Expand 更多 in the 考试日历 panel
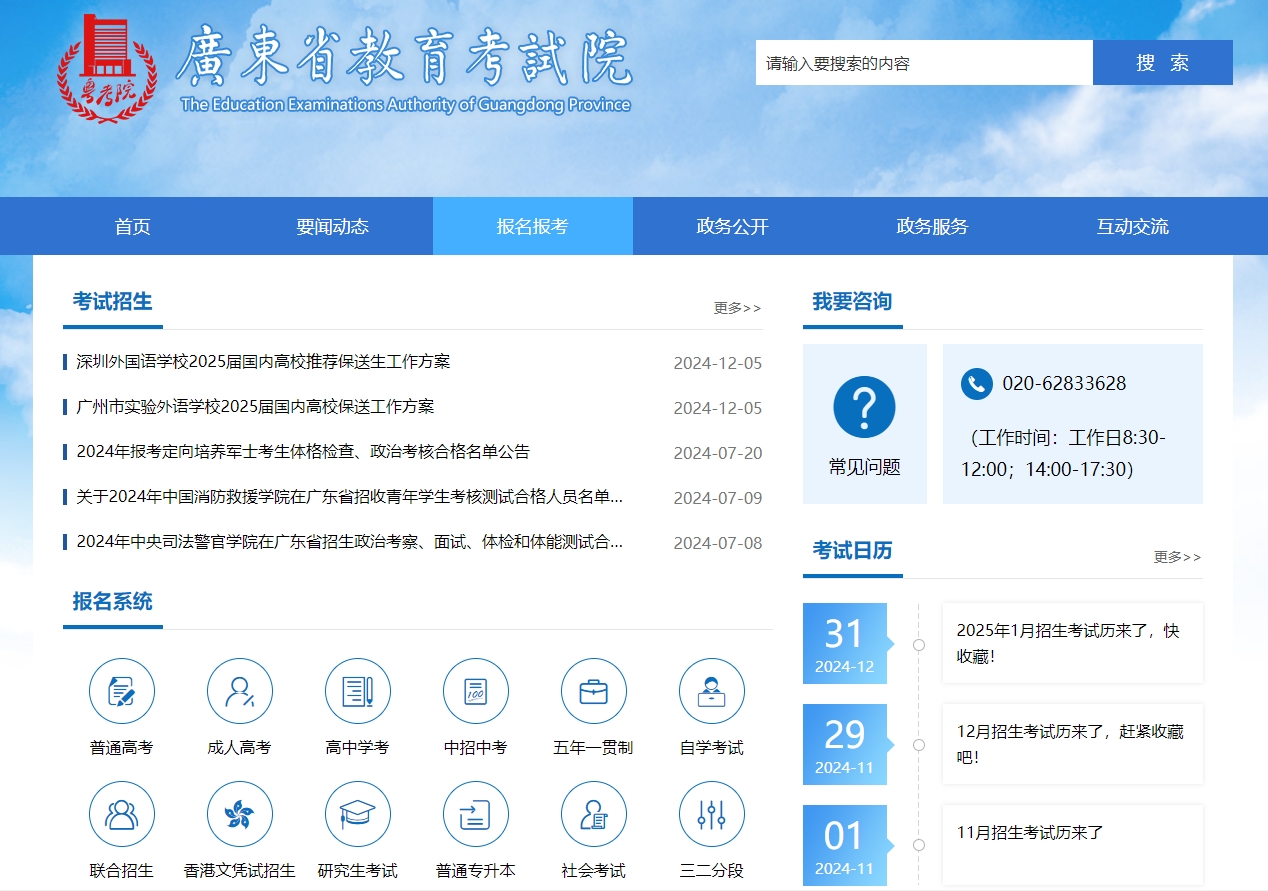This screenshot has width=1268, height=891. click(x=1177, y=558)
